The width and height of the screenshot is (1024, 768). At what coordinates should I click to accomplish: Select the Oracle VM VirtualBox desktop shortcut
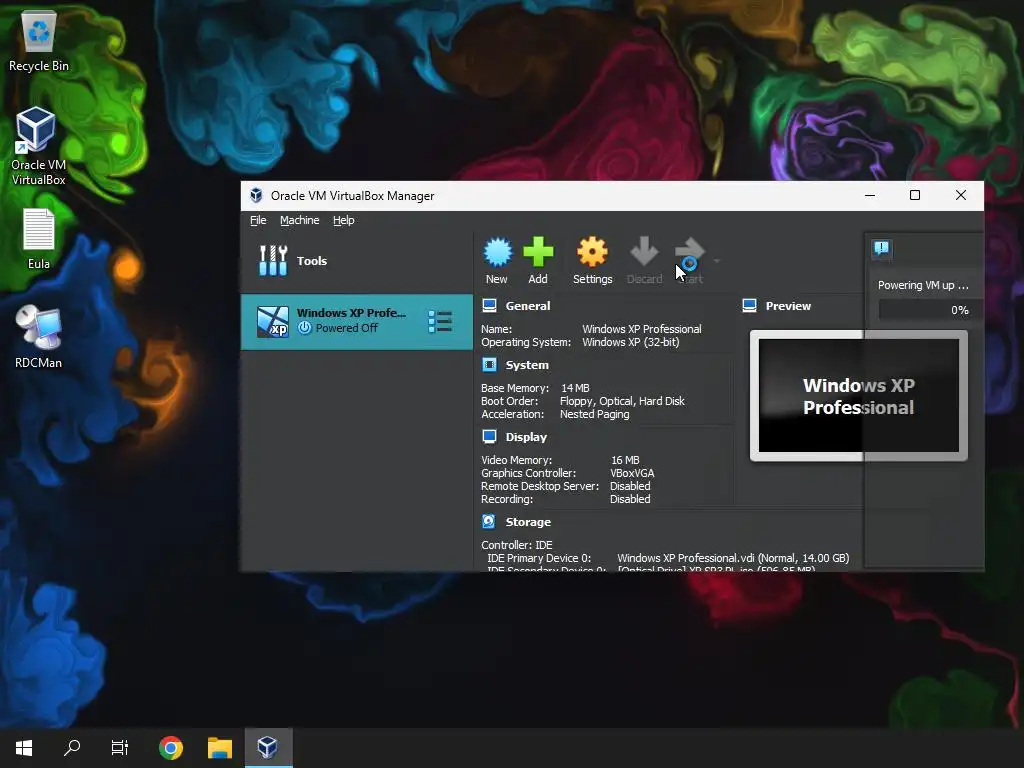[x=39, y=146]
